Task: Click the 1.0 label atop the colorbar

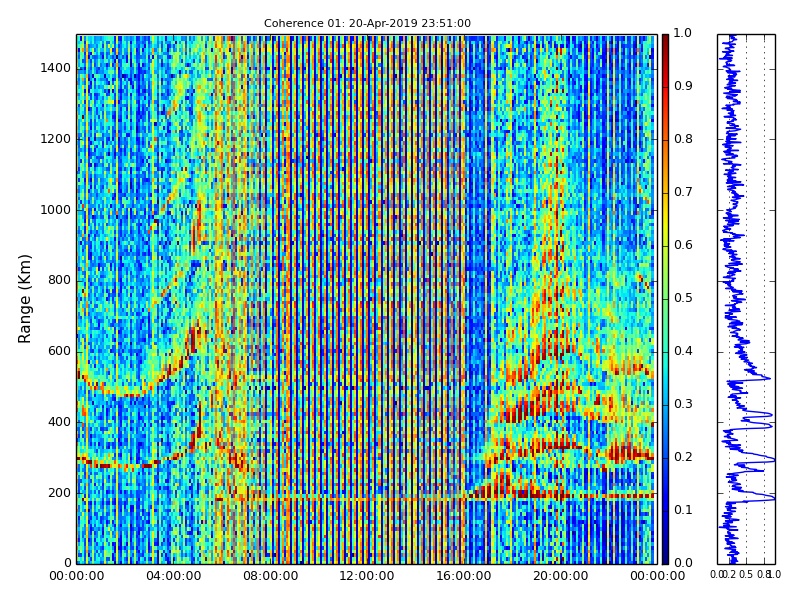Action: pyautogui.click(x=683, y=33)
